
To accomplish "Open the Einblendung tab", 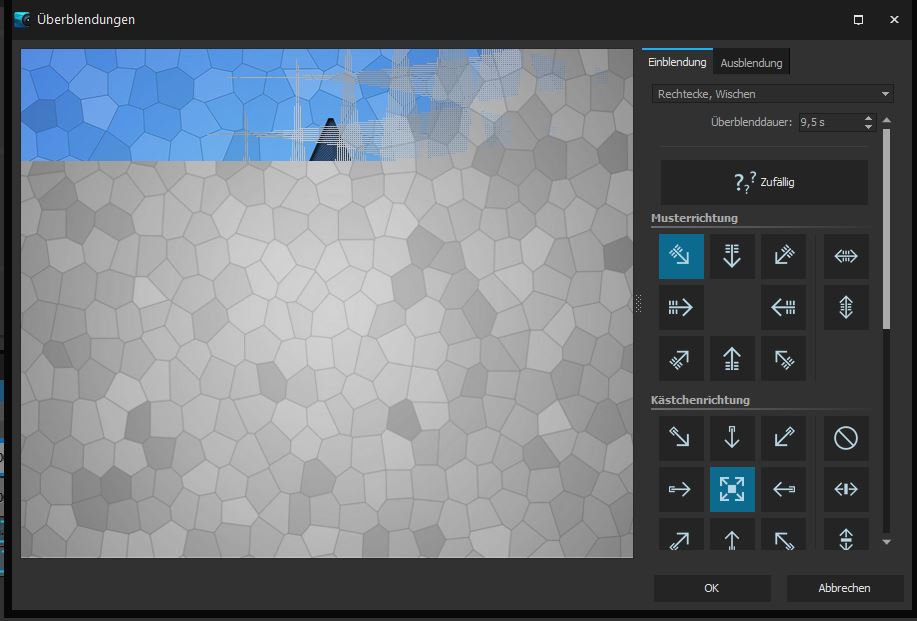I will pos(677,62).
